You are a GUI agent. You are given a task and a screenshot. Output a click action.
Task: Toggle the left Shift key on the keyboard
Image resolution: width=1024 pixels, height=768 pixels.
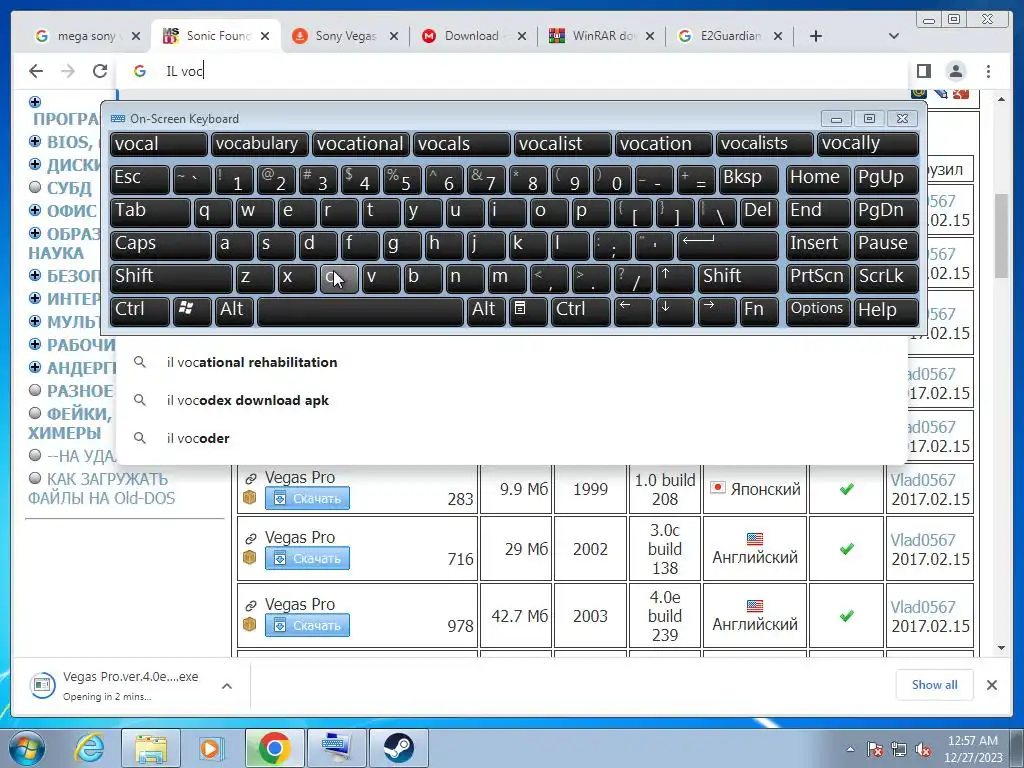(x=171, y=278)
